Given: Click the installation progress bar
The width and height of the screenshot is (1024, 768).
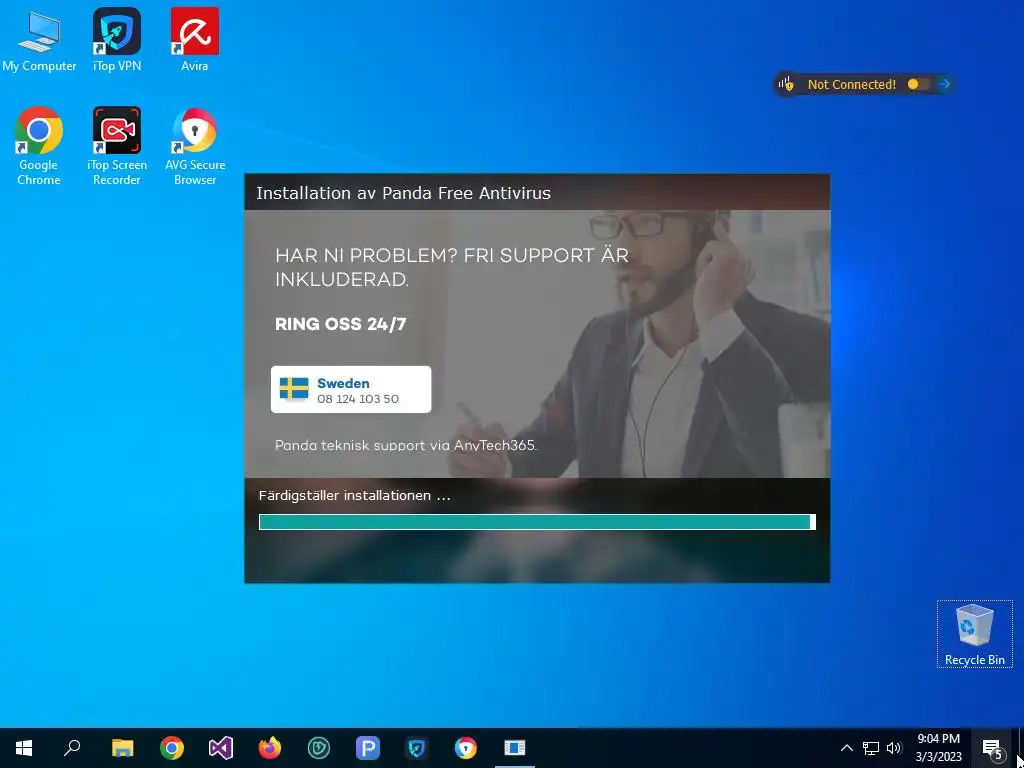Looking at the screenshot, I should coord(537,522).
